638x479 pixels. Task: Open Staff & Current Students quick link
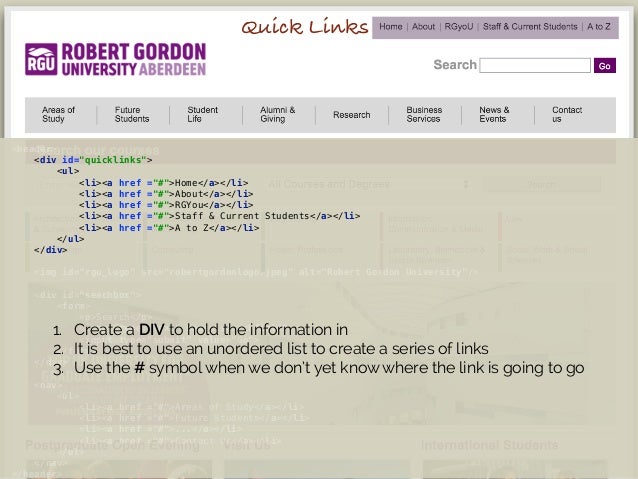[530, 27]
